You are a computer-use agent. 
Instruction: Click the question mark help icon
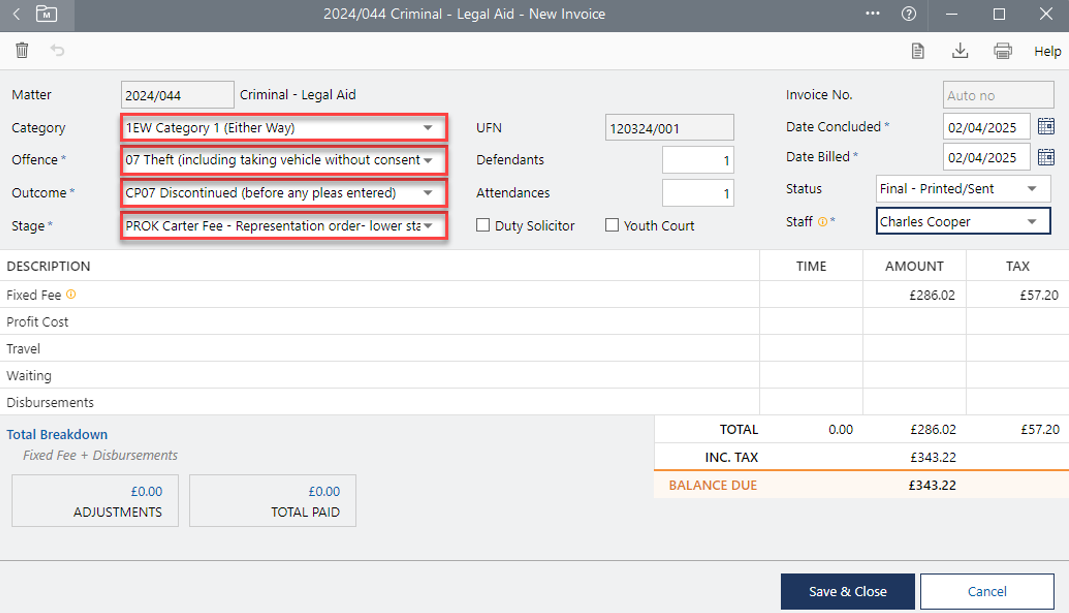pyautogui.click(x=908, y=14)
